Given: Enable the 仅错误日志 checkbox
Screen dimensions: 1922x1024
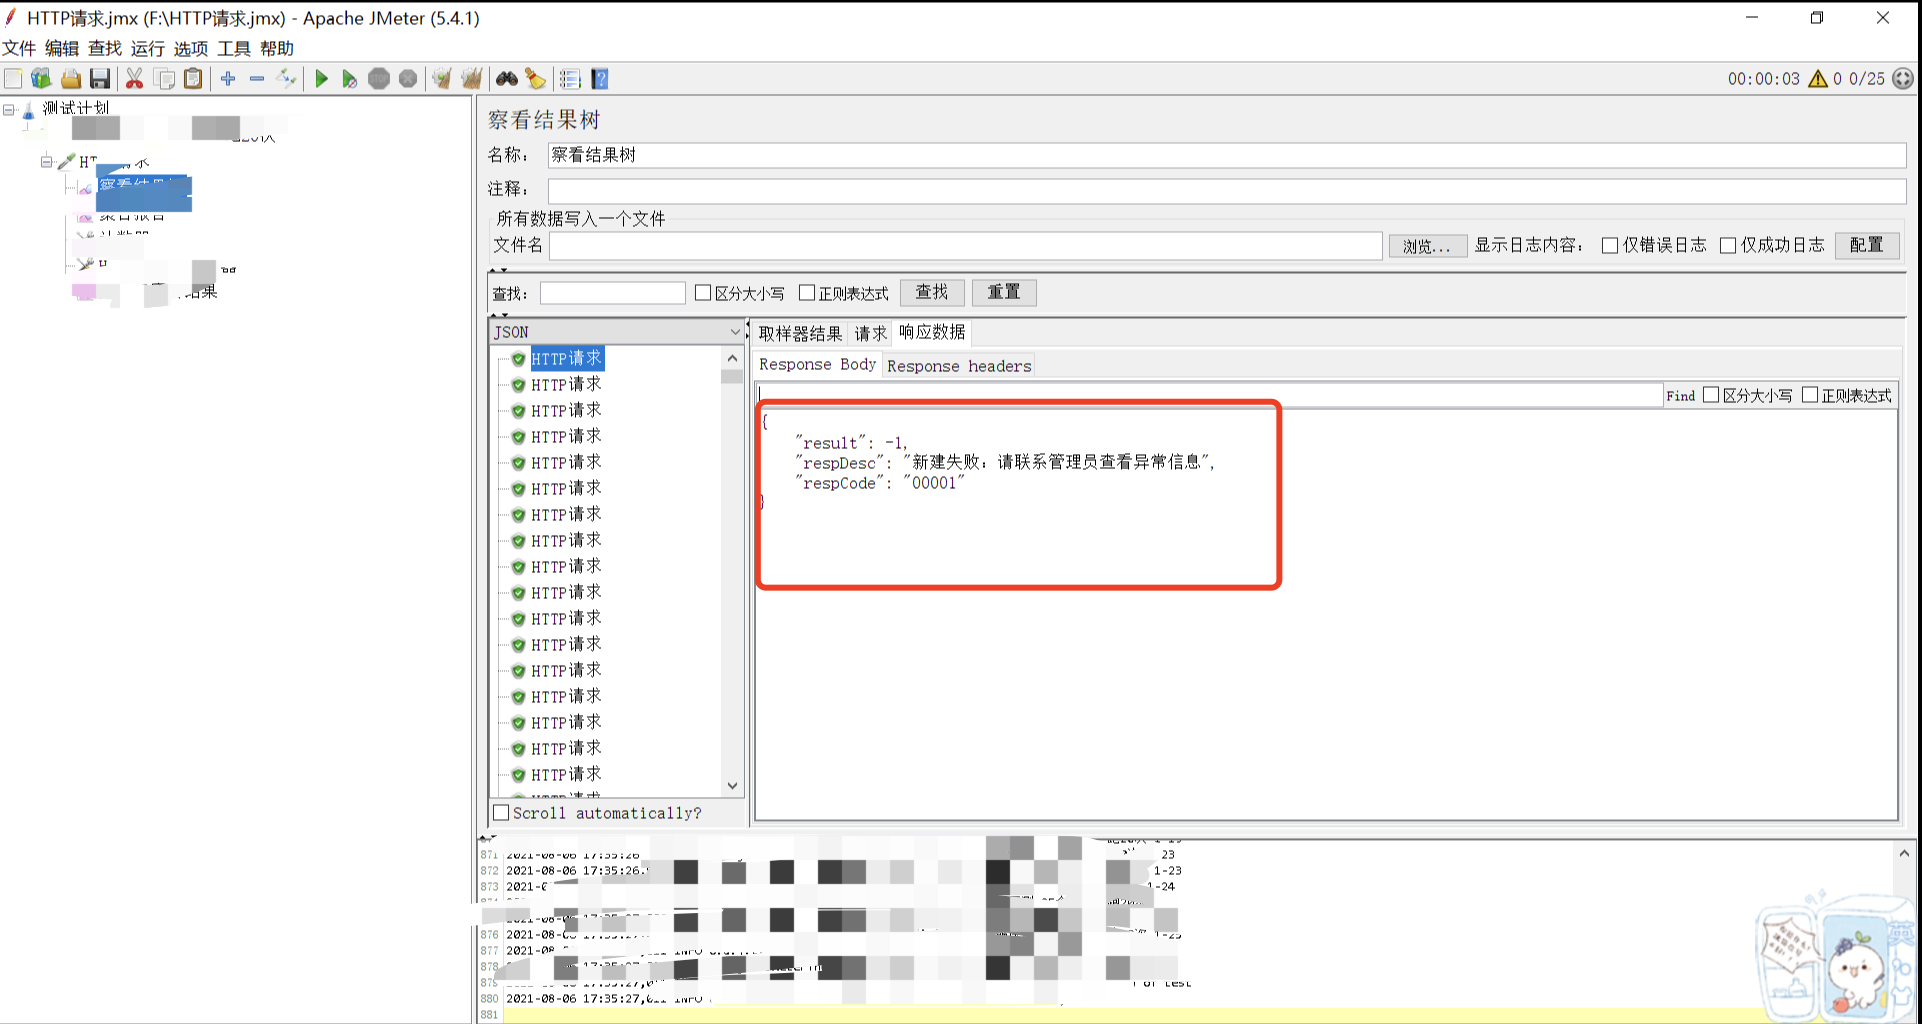Looking at the screenshot, I should 1609,245.
